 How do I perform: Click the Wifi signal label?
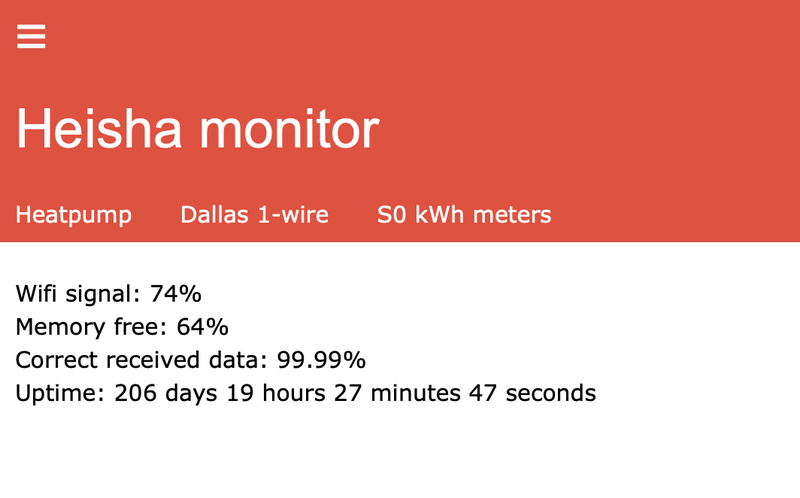[78, 294]
